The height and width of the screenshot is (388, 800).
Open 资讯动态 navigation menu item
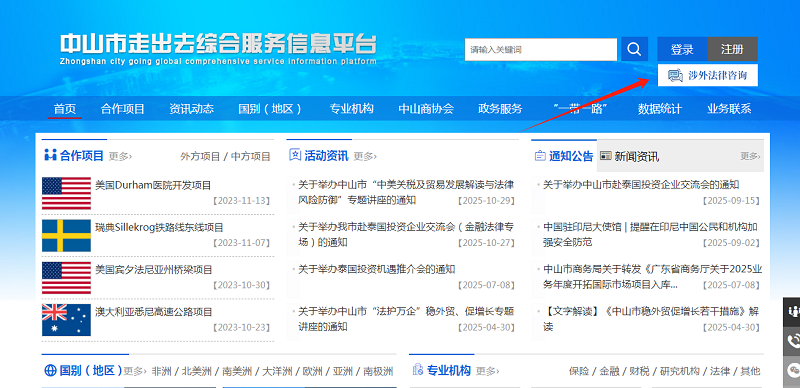click(191, 109)
